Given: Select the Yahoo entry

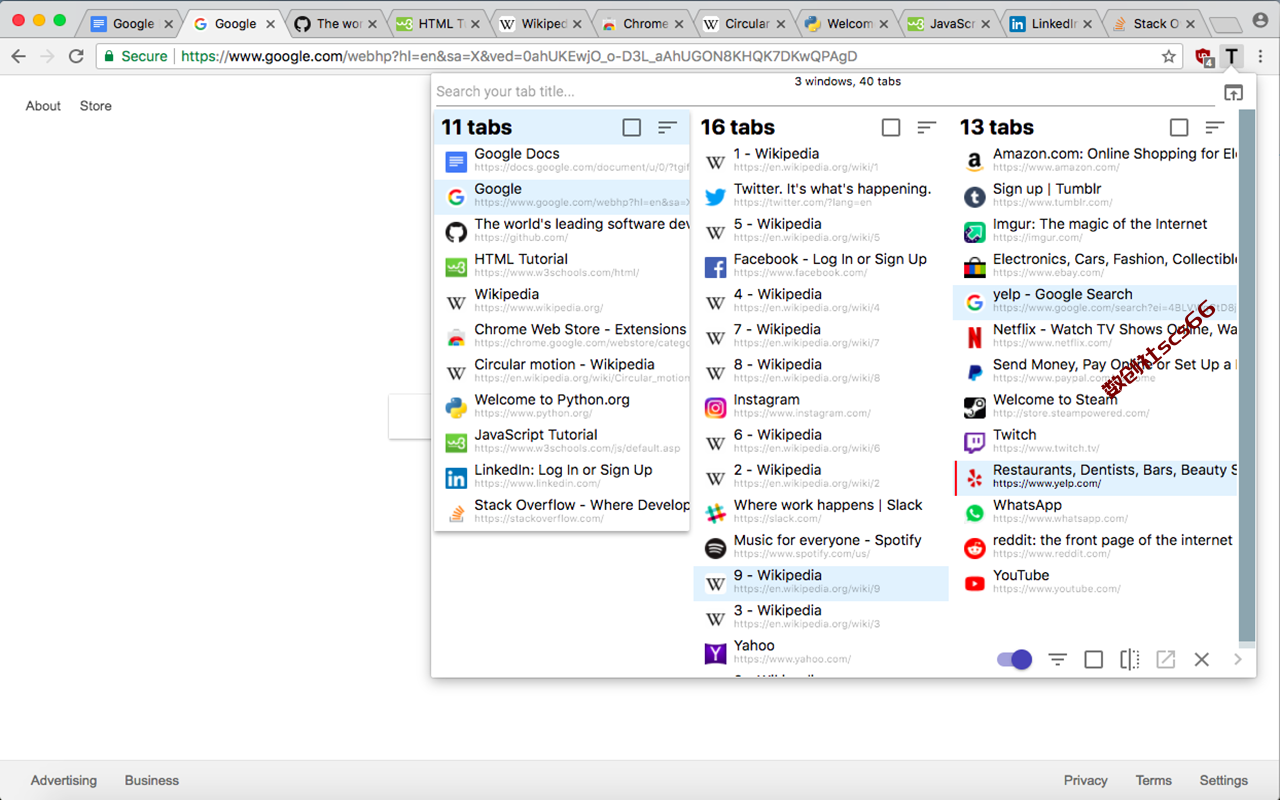Looking at the screenshot, I should (821, 653).
